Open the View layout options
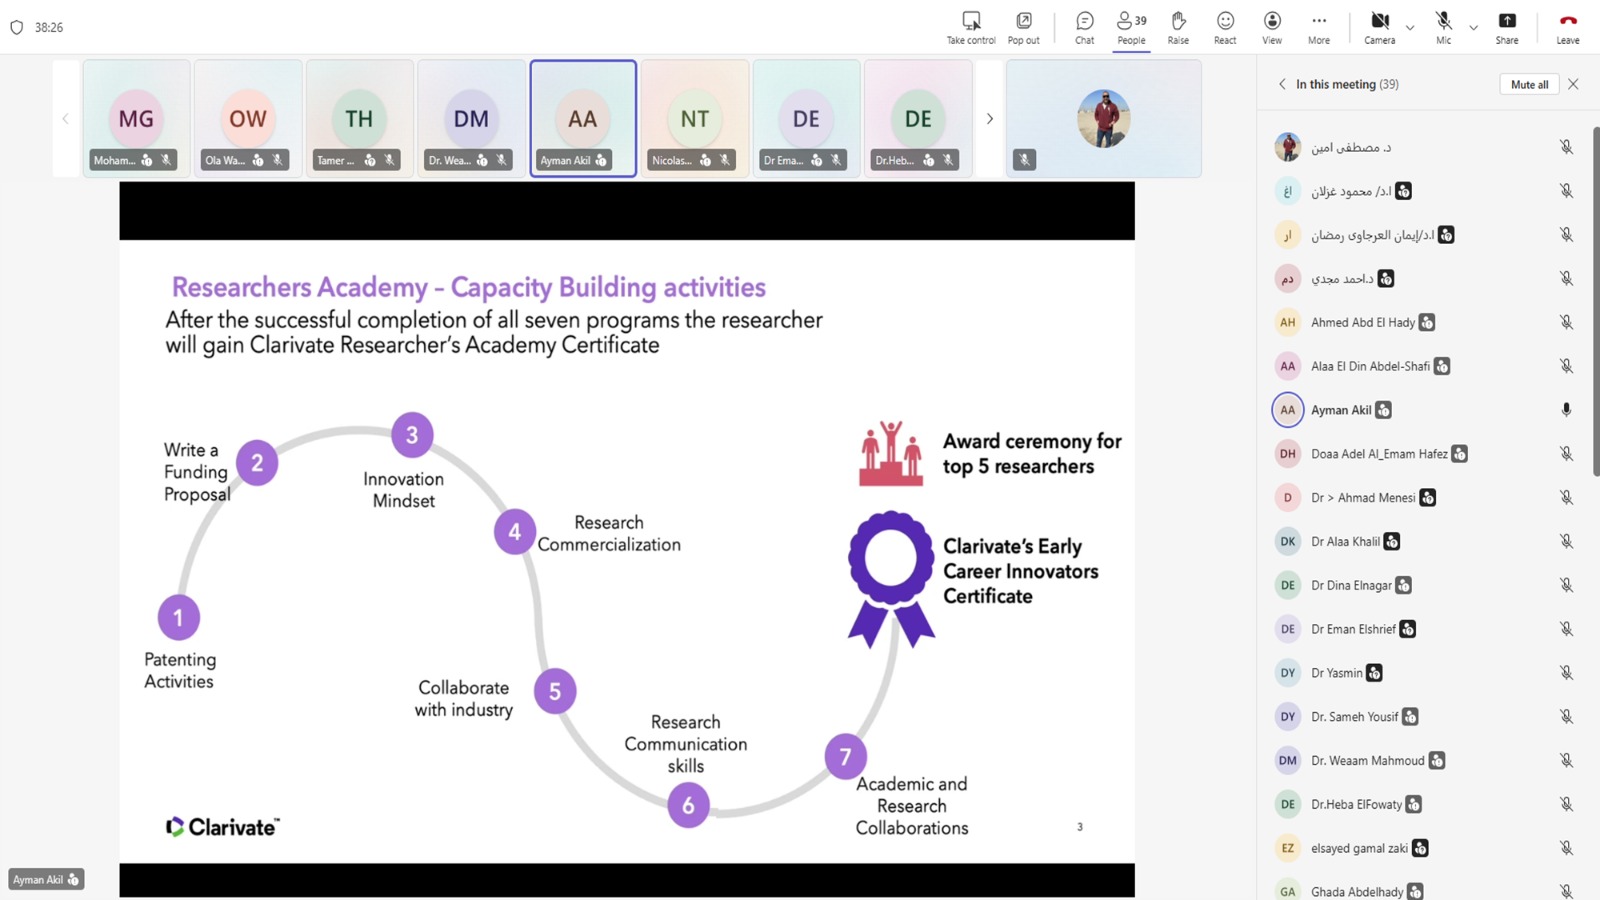Screen dimensions: 1600x900 pos(1271,27)
